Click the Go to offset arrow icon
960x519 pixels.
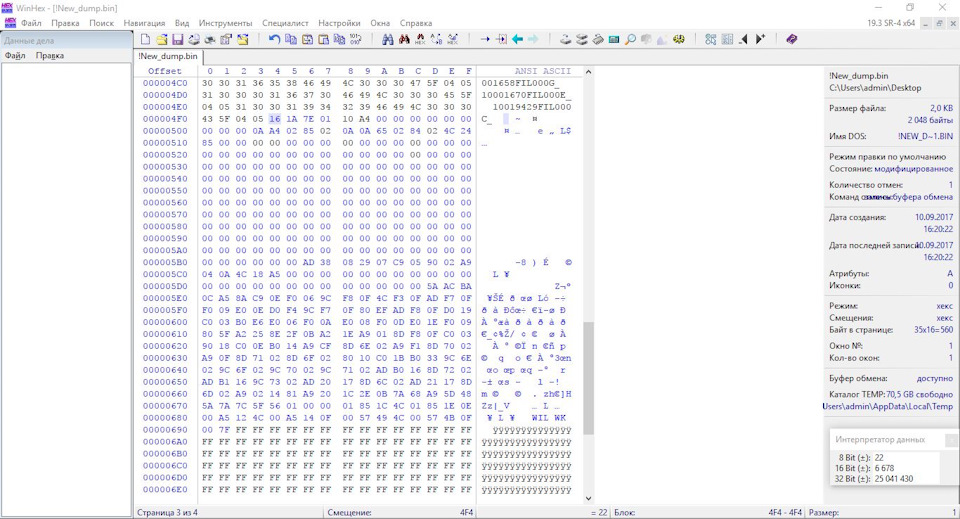[x=485, y=39]
